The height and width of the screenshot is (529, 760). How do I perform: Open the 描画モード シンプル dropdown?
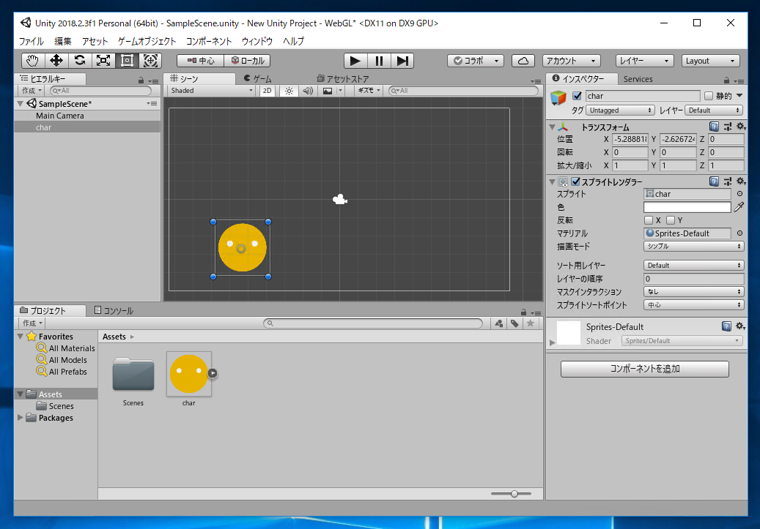coord(694,246)
